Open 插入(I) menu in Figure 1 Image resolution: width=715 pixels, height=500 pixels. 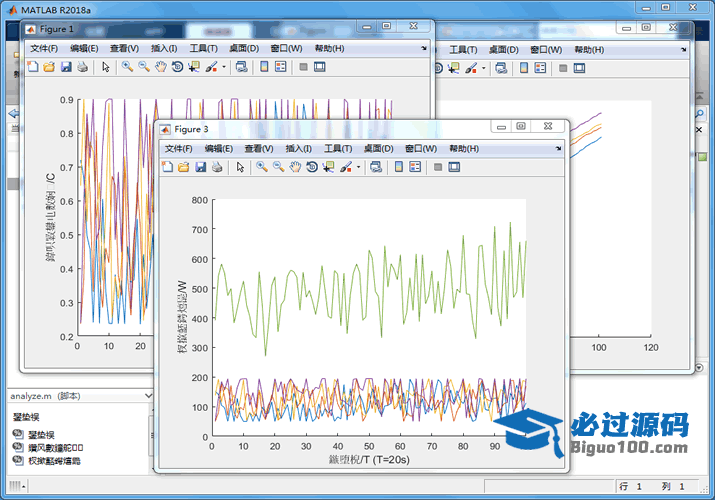[x=164, y=48]
